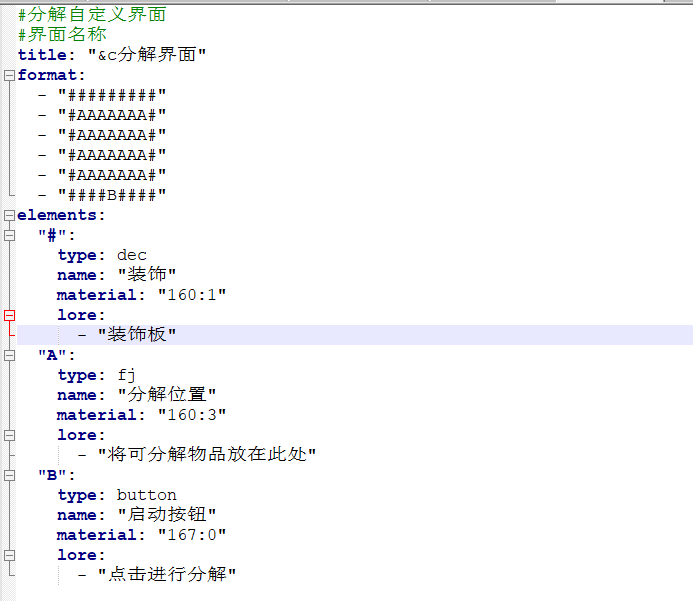The width and height of the screenshot is (693, 601).
Task: Click the name value "分解位置"
Action: pyautogui.click(x=166, y=395)
